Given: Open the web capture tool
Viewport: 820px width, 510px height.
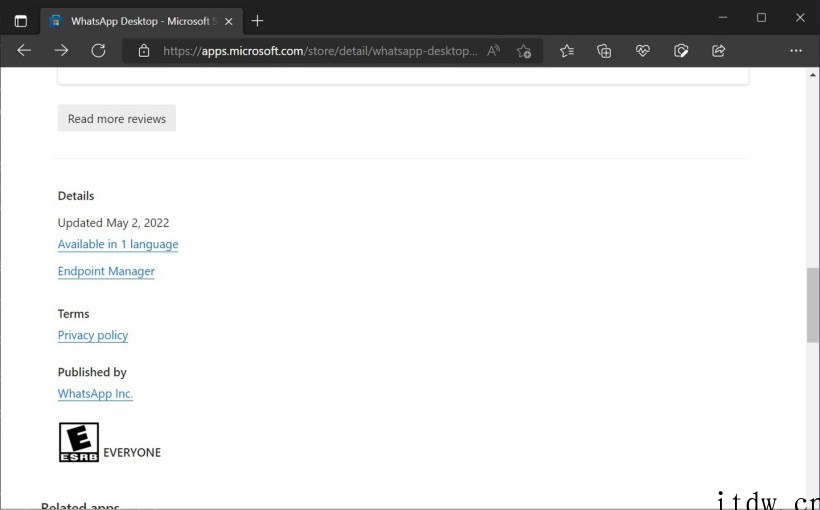Looking at the screenshot, I should (x=681, y=51).
